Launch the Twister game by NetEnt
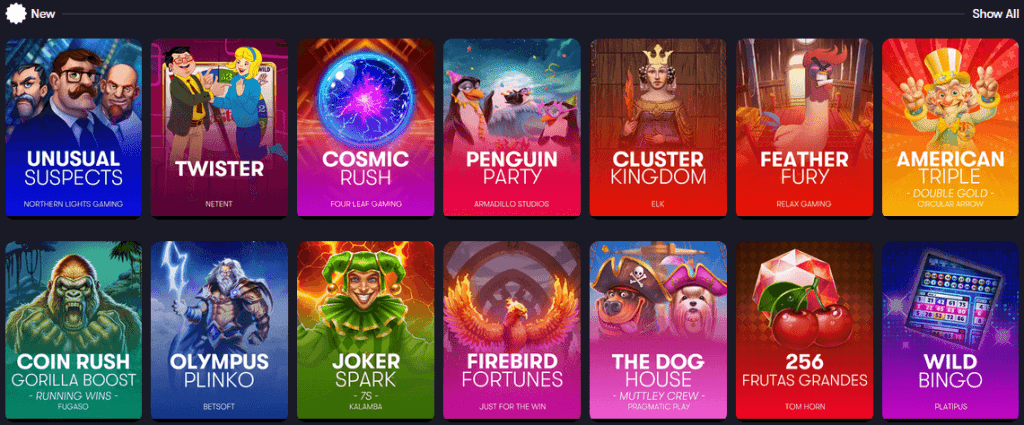The height and width of the screenshot is (425, 1024). pyautogui.click(x=219, y=128)
